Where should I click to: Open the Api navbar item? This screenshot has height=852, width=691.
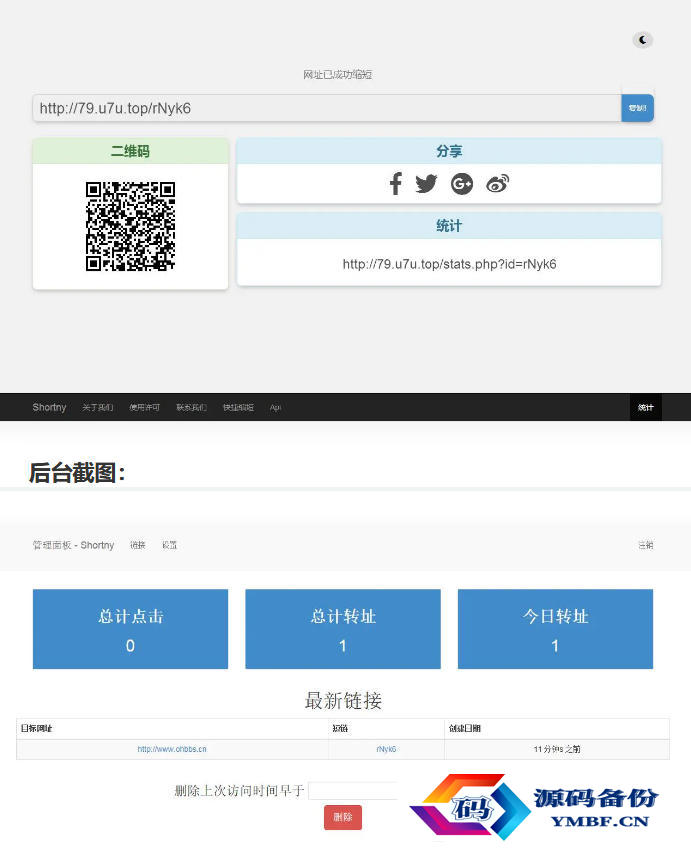(275, 408)
